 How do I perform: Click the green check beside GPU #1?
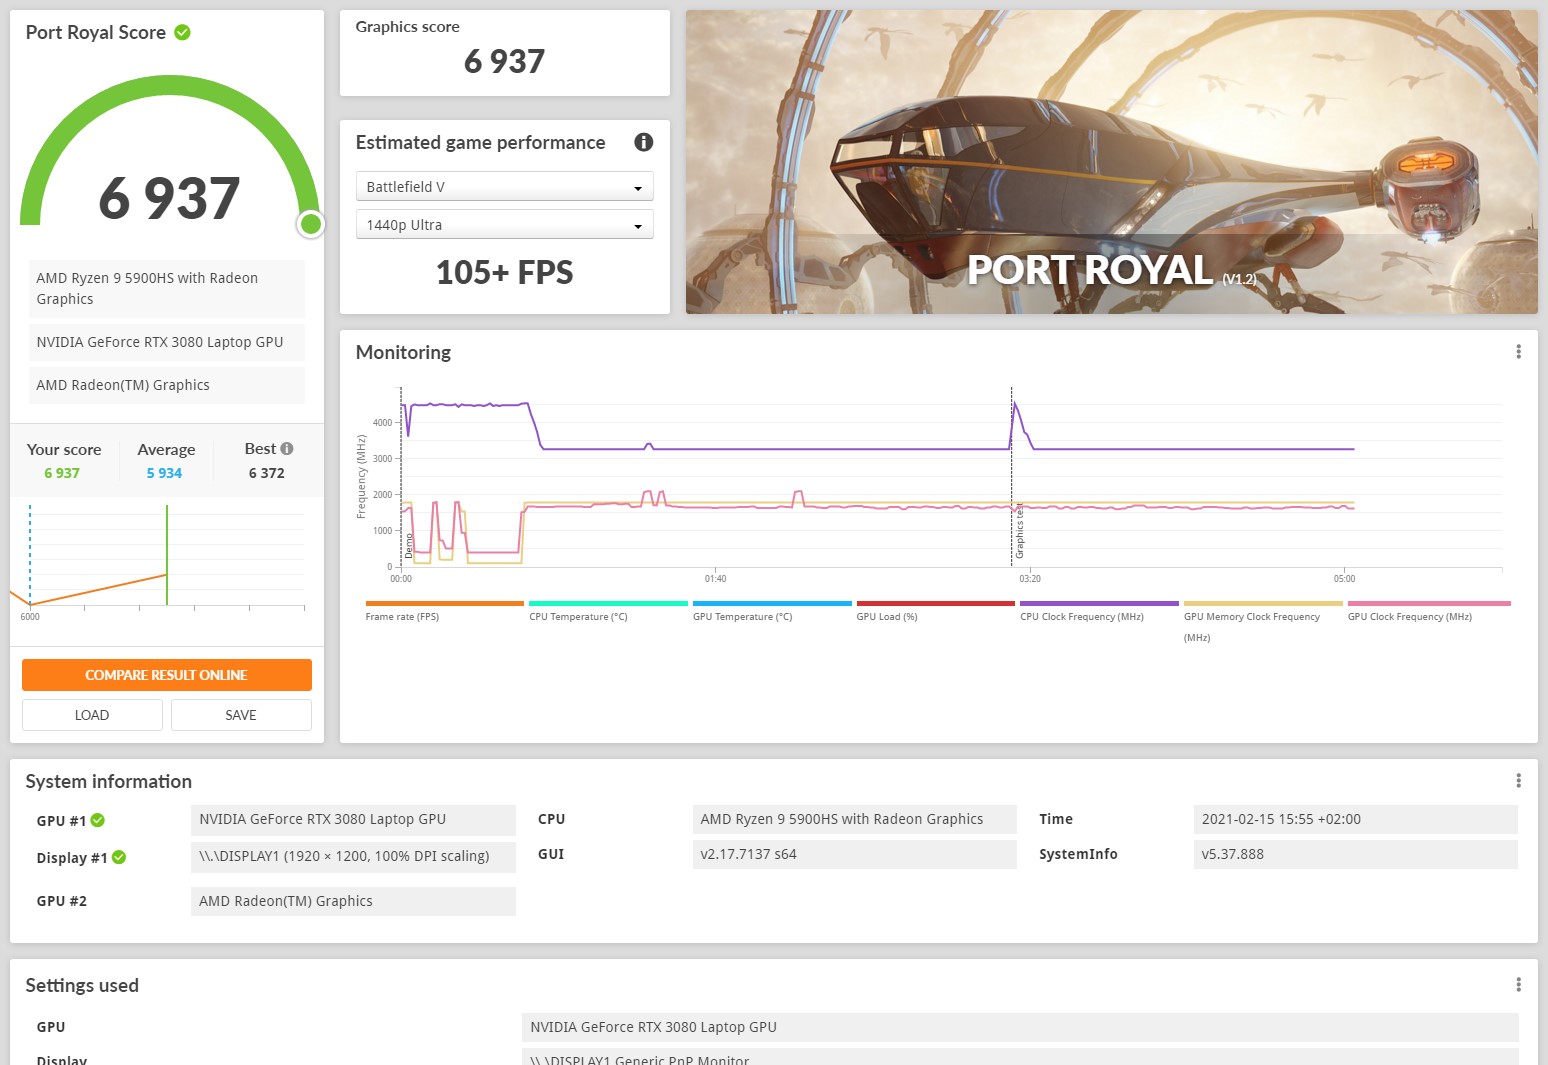coord(98,820)
